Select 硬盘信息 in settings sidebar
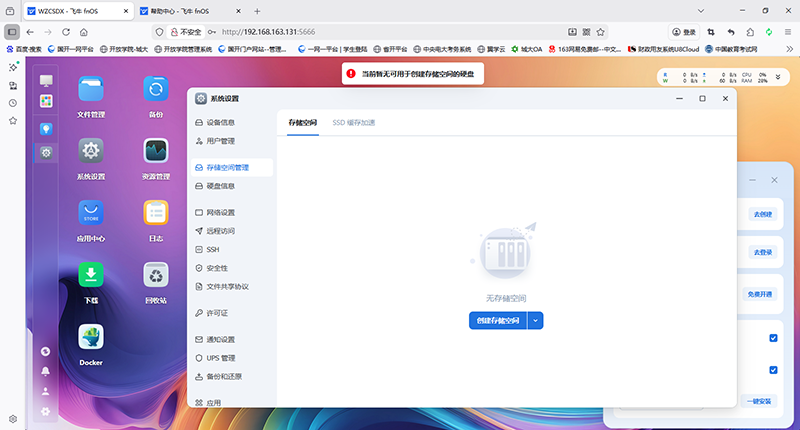Viewport: 800px width, 430px height. (232, 186)
